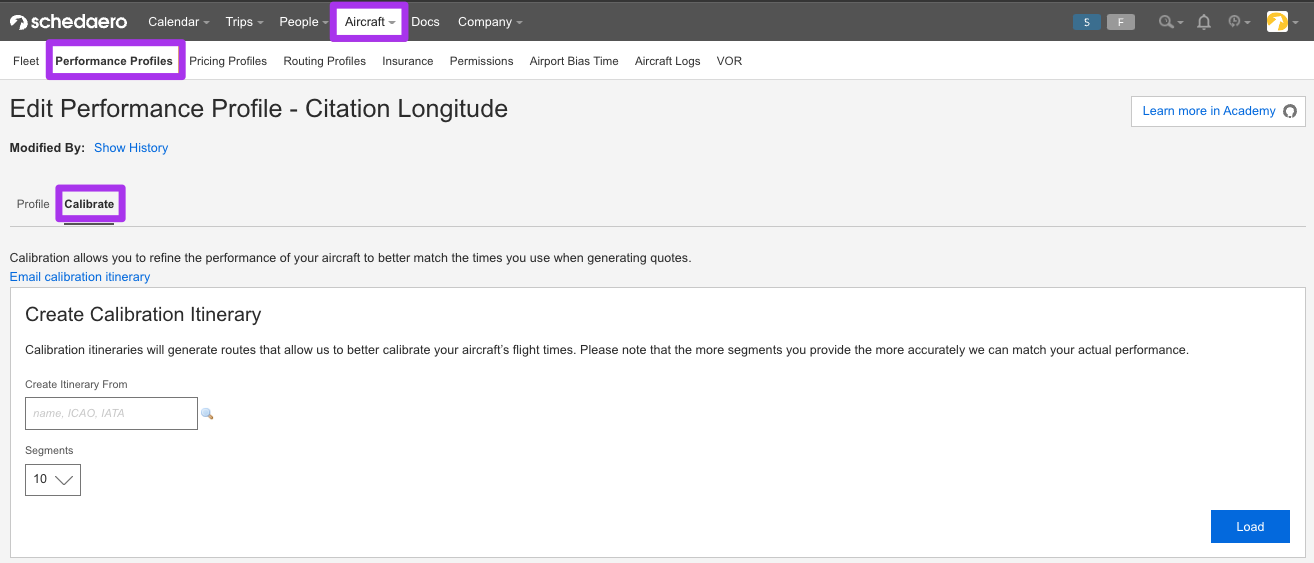Open the recent history clock icon
The width and height of the screenshot is (1314, 563).
click(1239, 22)
